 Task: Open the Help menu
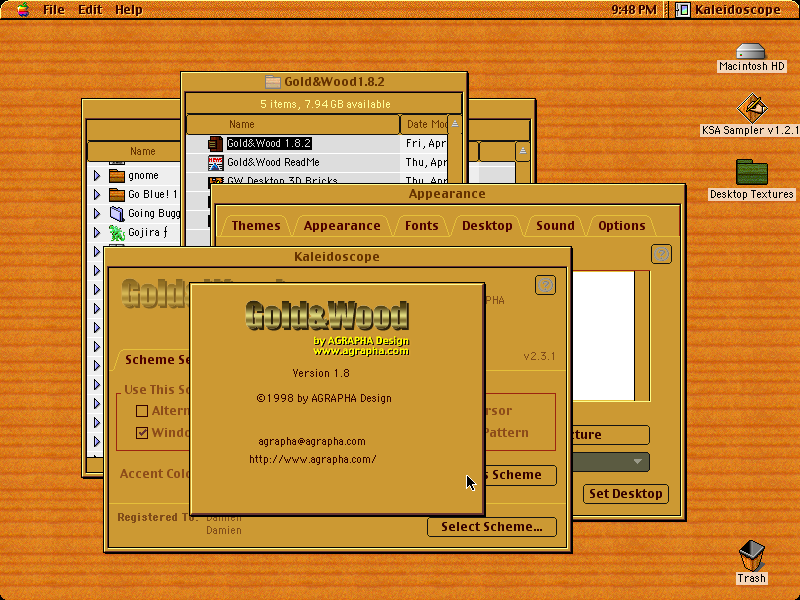pos(129,10)
